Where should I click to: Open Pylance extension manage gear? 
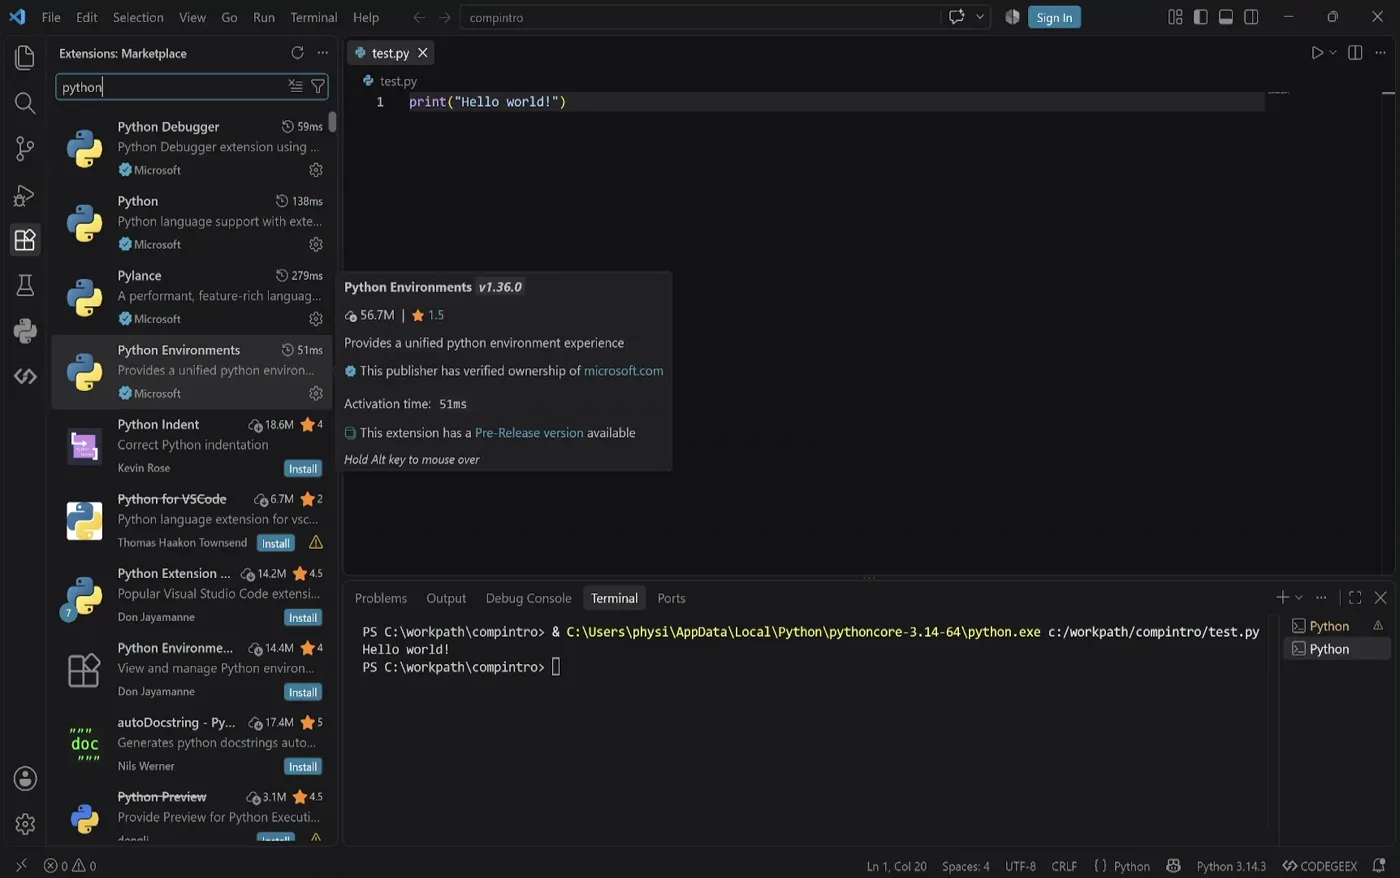[316, 319]
